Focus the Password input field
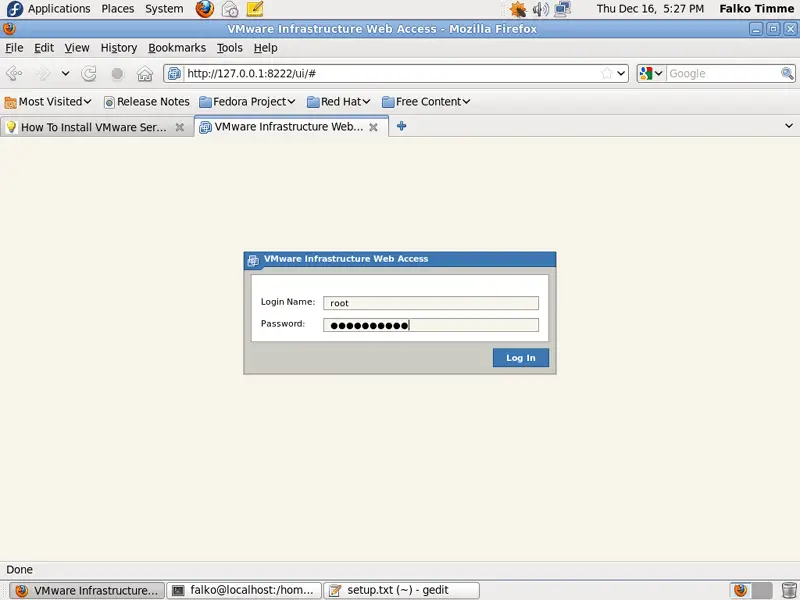 point(430,325)
